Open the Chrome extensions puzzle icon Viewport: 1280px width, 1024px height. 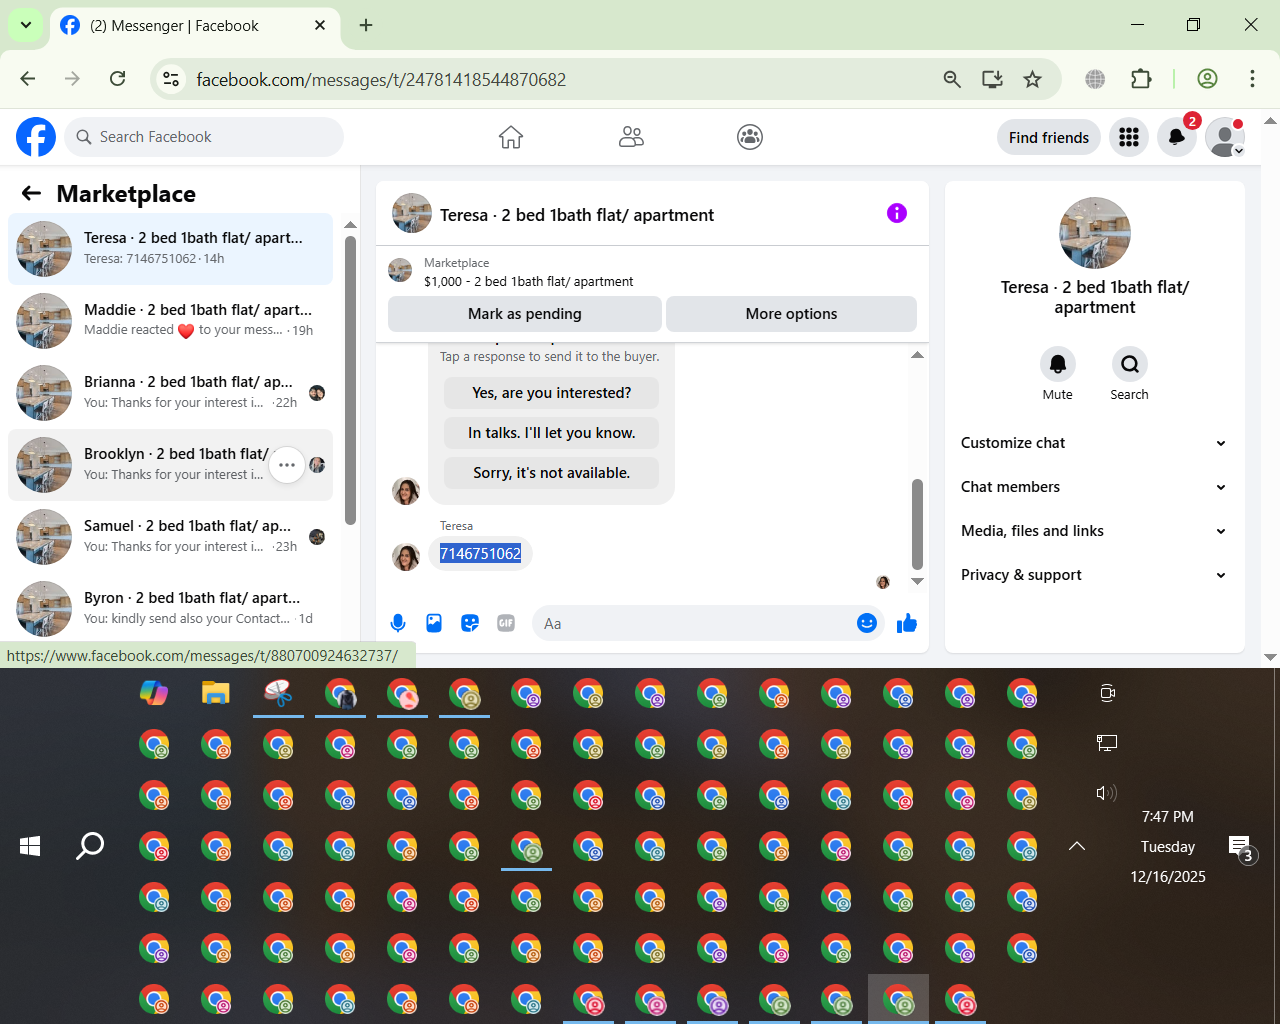pyautogui.click(x=1141, y=79)
